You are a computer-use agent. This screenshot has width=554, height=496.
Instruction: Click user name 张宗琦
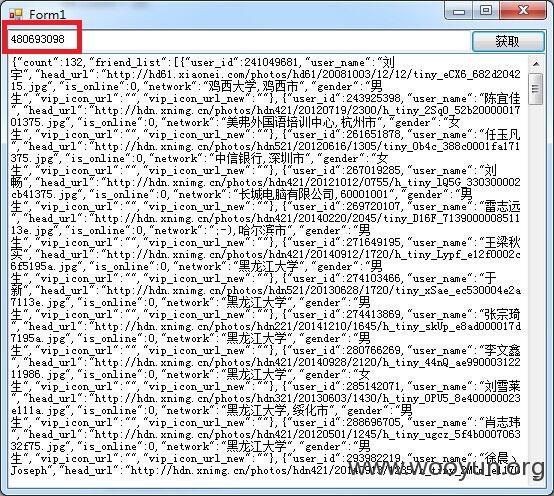tap(502, 314)
